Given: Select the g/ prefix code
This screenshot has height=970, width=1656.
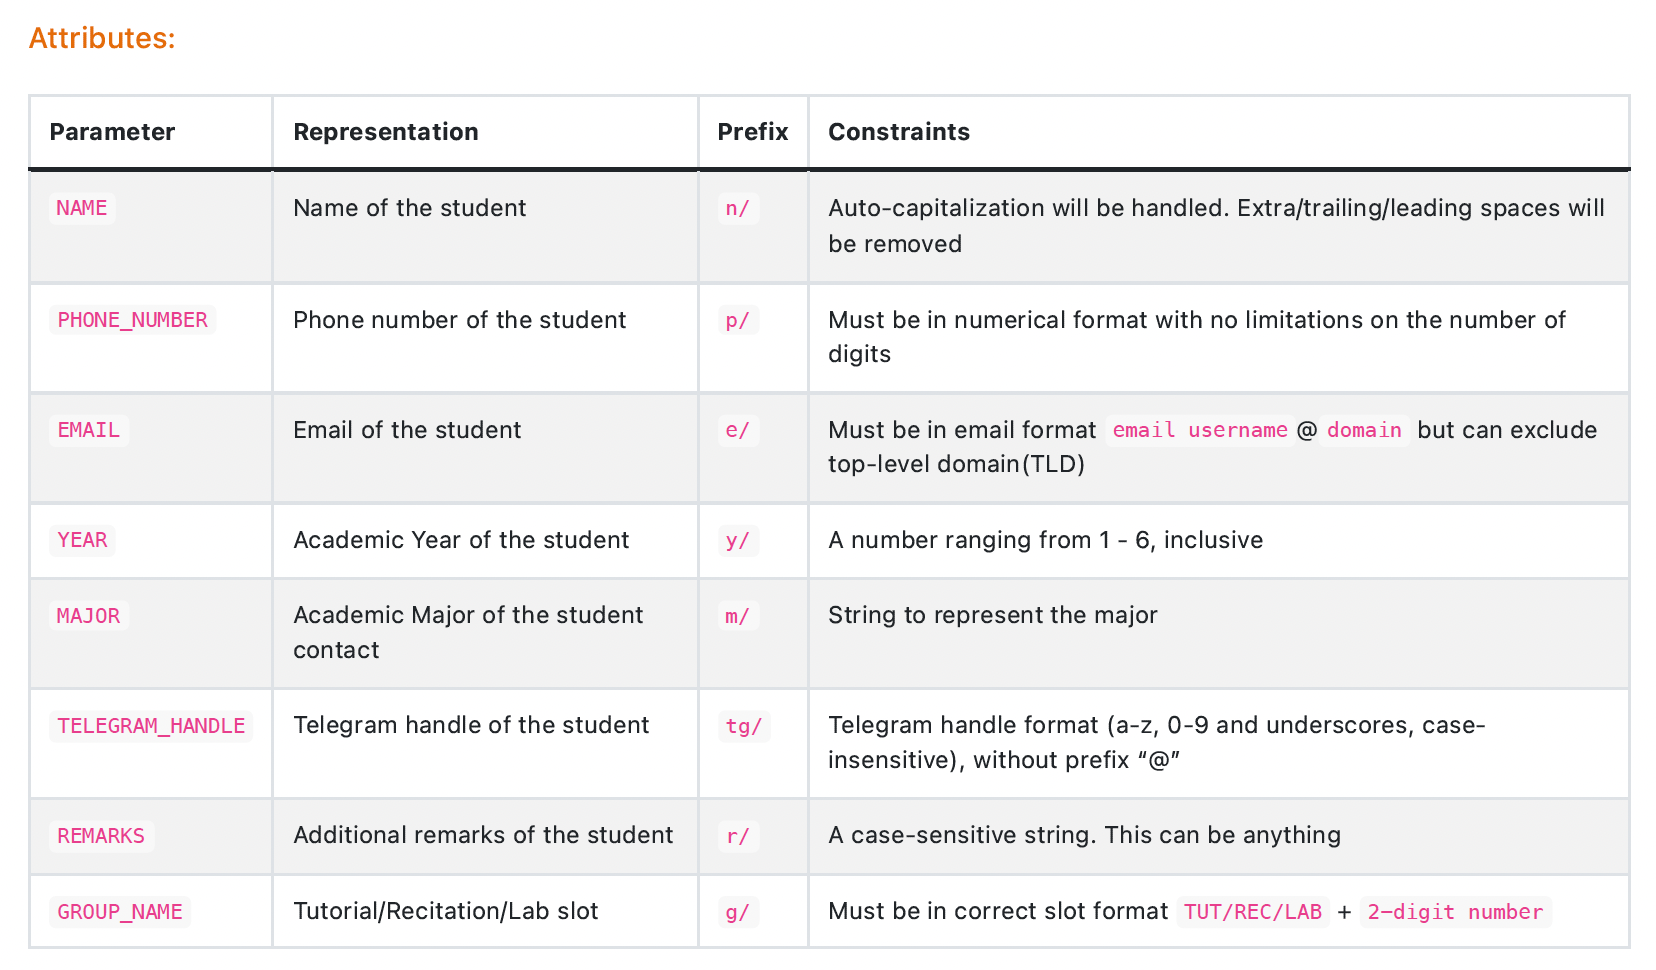Looking at the screenshot, I should click(x=737, y=912).
